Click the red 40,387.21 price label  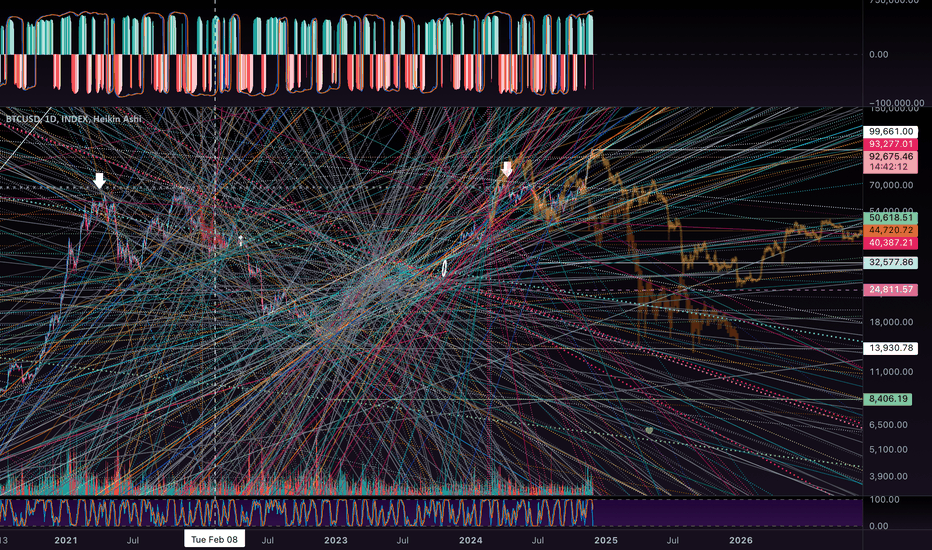(x=890, y=243)
